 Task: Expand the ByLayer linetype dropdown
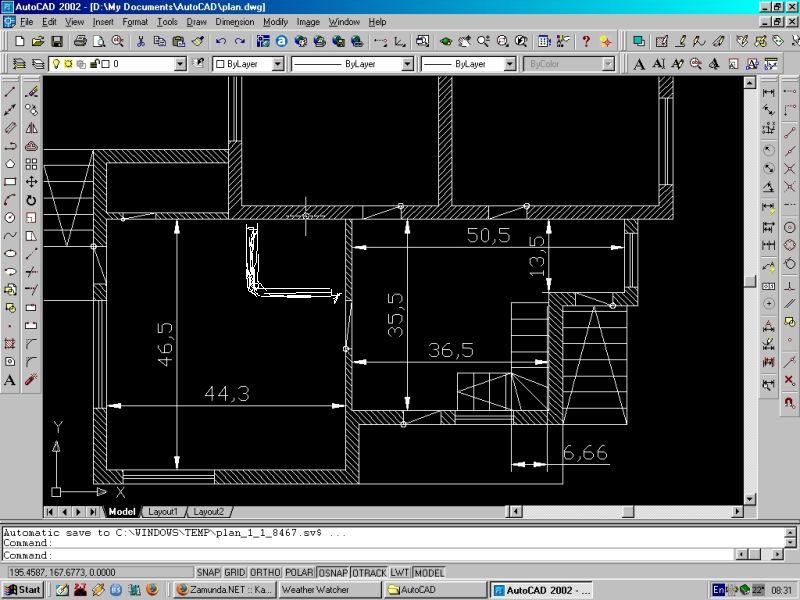352,64
